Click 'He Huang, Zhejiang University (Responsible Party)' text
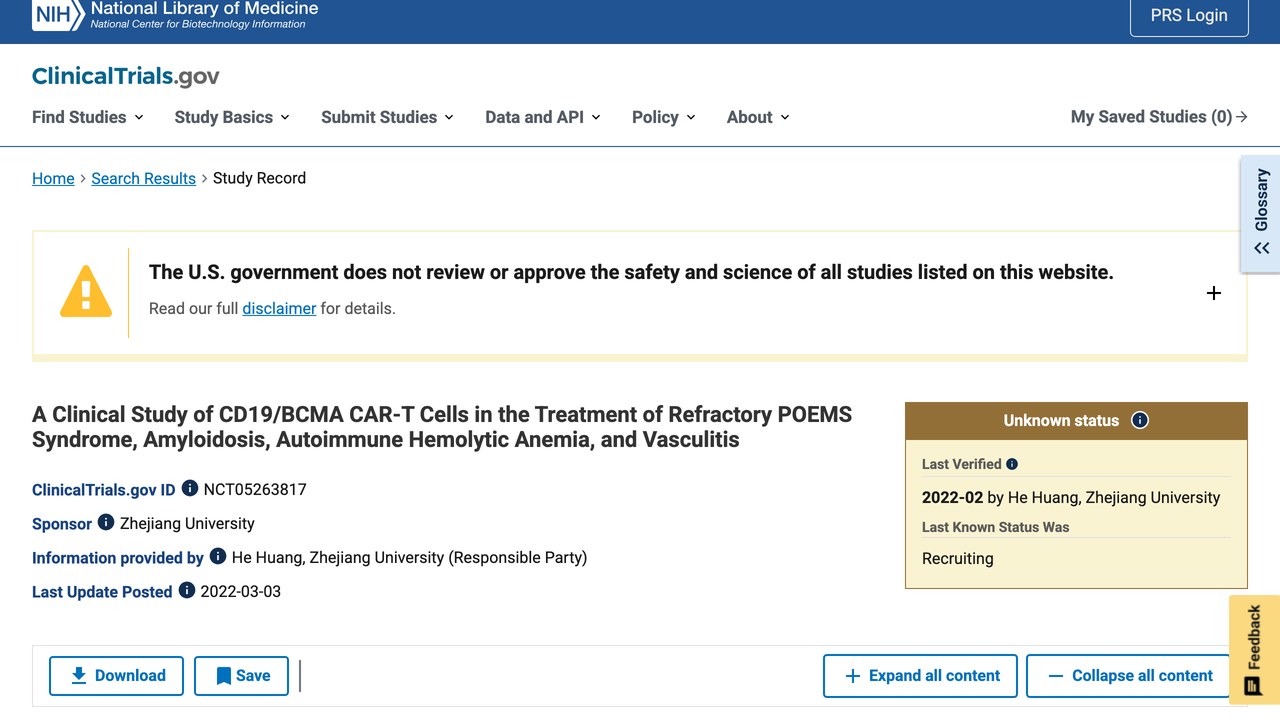 point(409,558)
